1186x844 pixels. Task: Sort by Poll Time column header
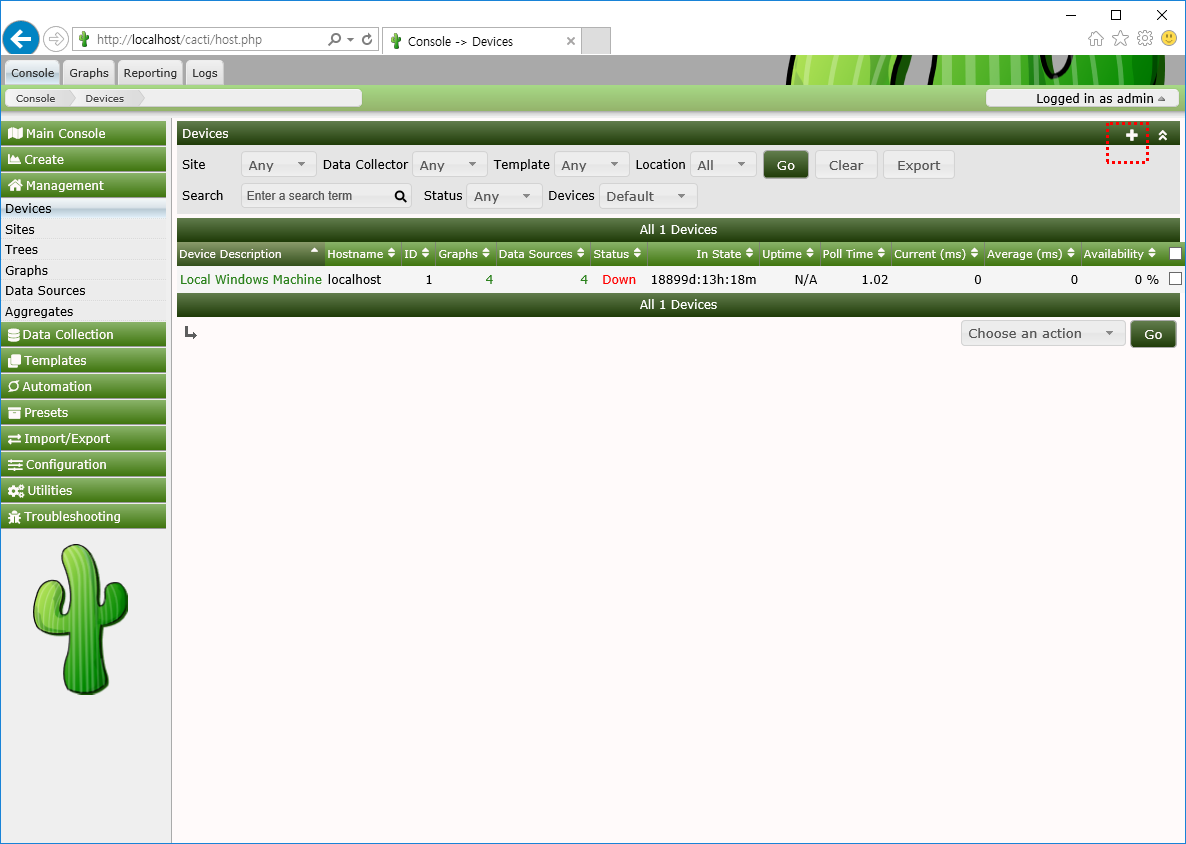(x=855, y=254)
